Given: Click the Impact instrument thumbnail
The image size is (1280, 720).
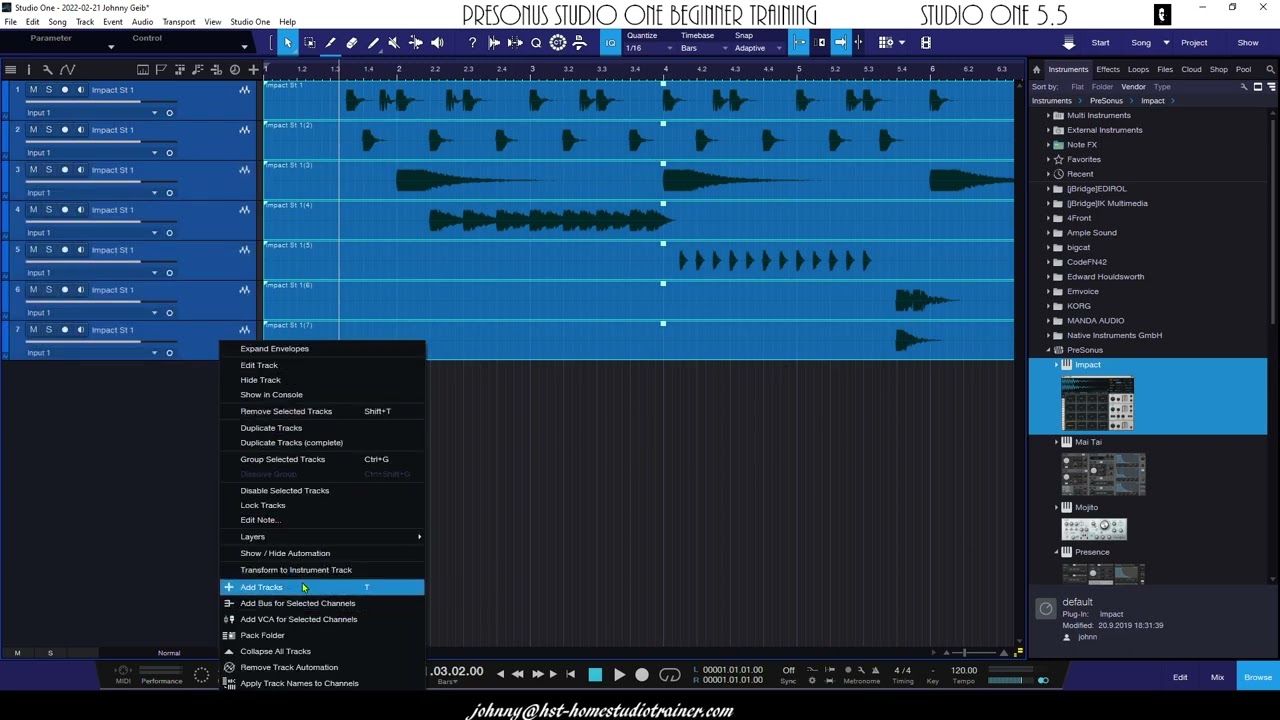Looking at the screenshot, I should coord(1097,404).
